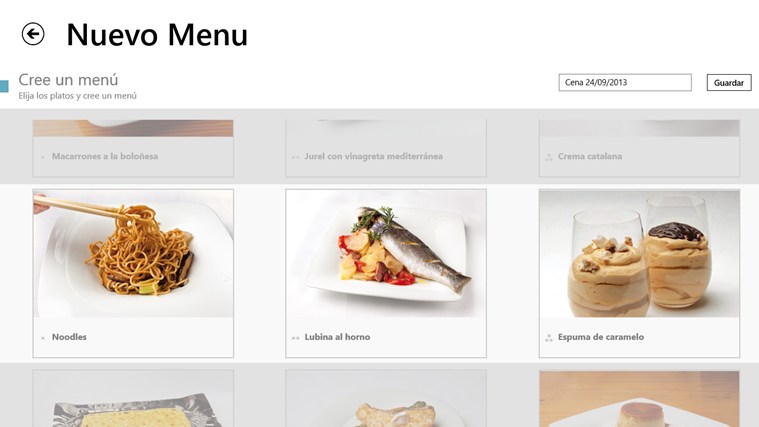Viewport: 759px width, 427px height.
Task: Click the dots icon beside Crema catalana
Action: [x=548, y=157]
